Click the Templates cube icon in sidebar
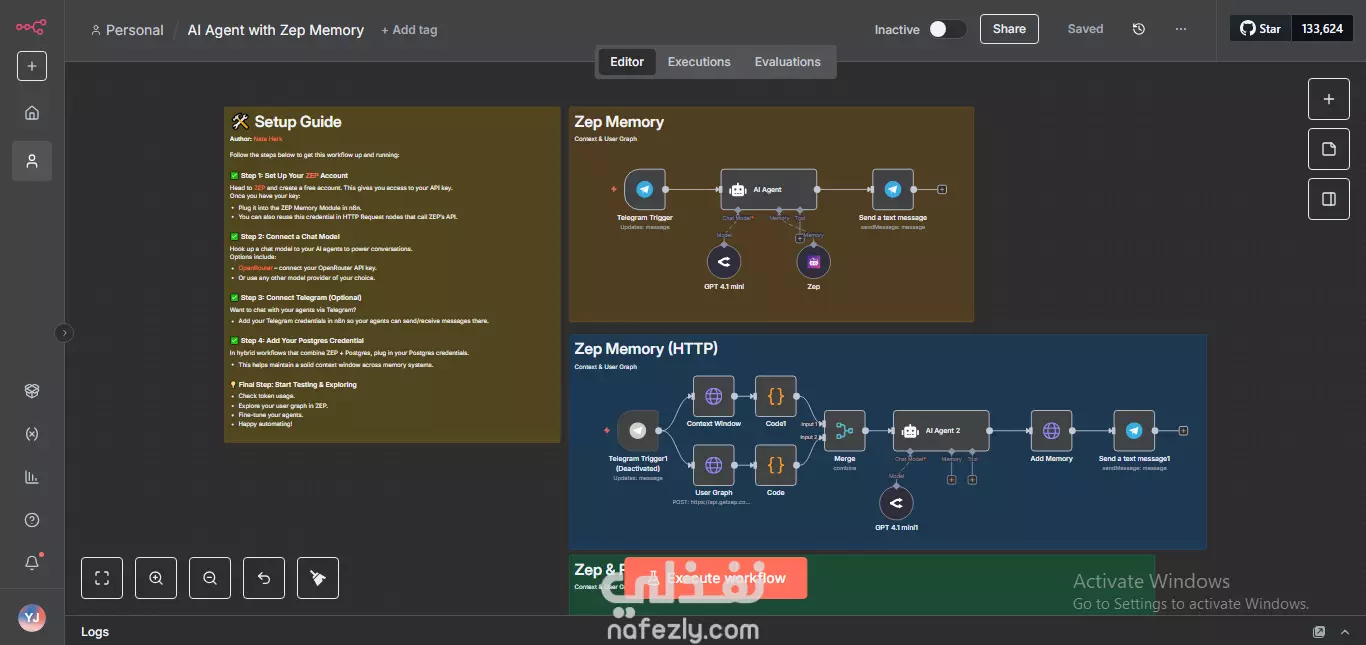Image resolution: width=1366 pixels, height=645 pixels. tap(32, 391)
